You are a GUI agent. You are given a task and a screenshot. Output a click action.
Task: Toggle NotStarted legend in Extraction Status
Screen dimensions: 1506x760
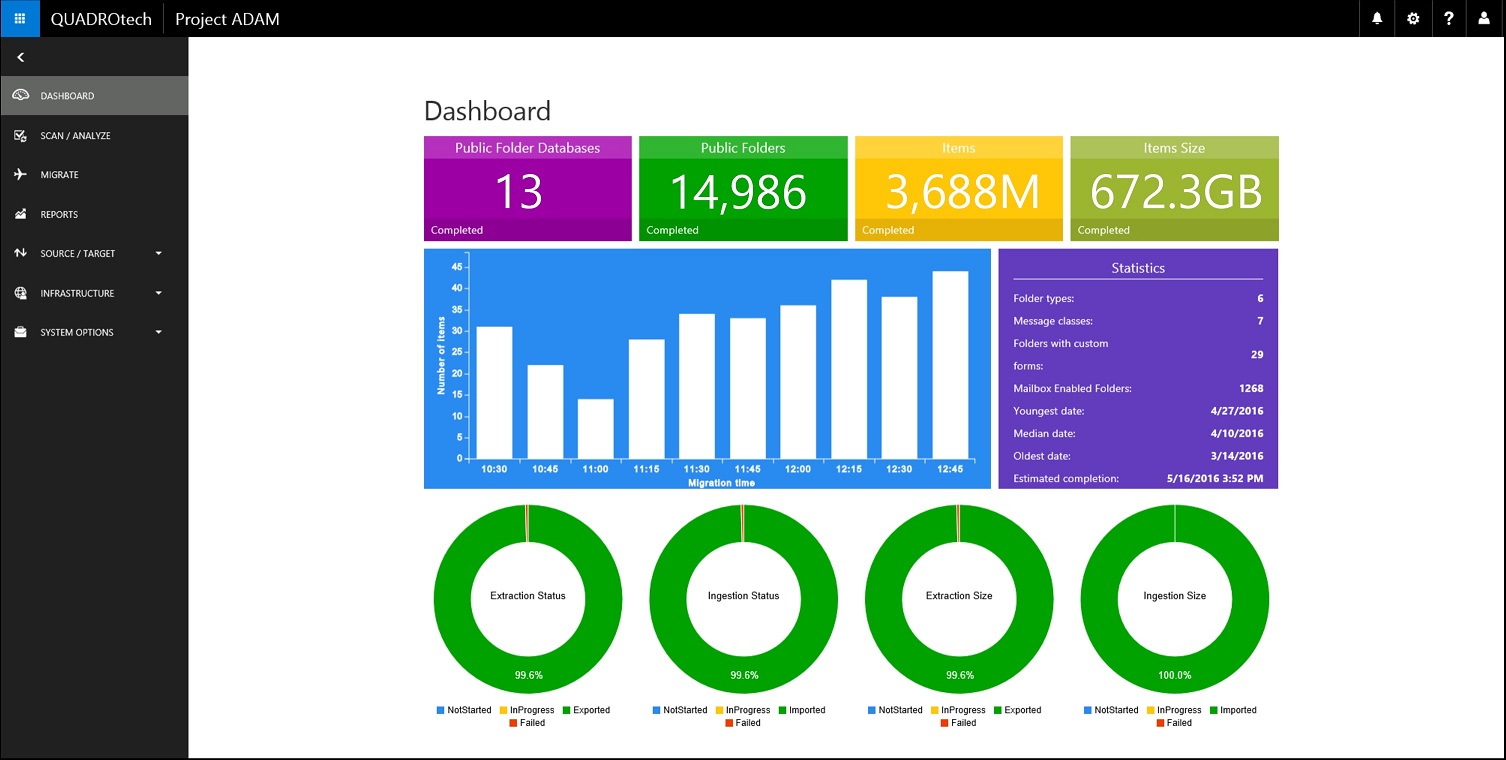464,710
